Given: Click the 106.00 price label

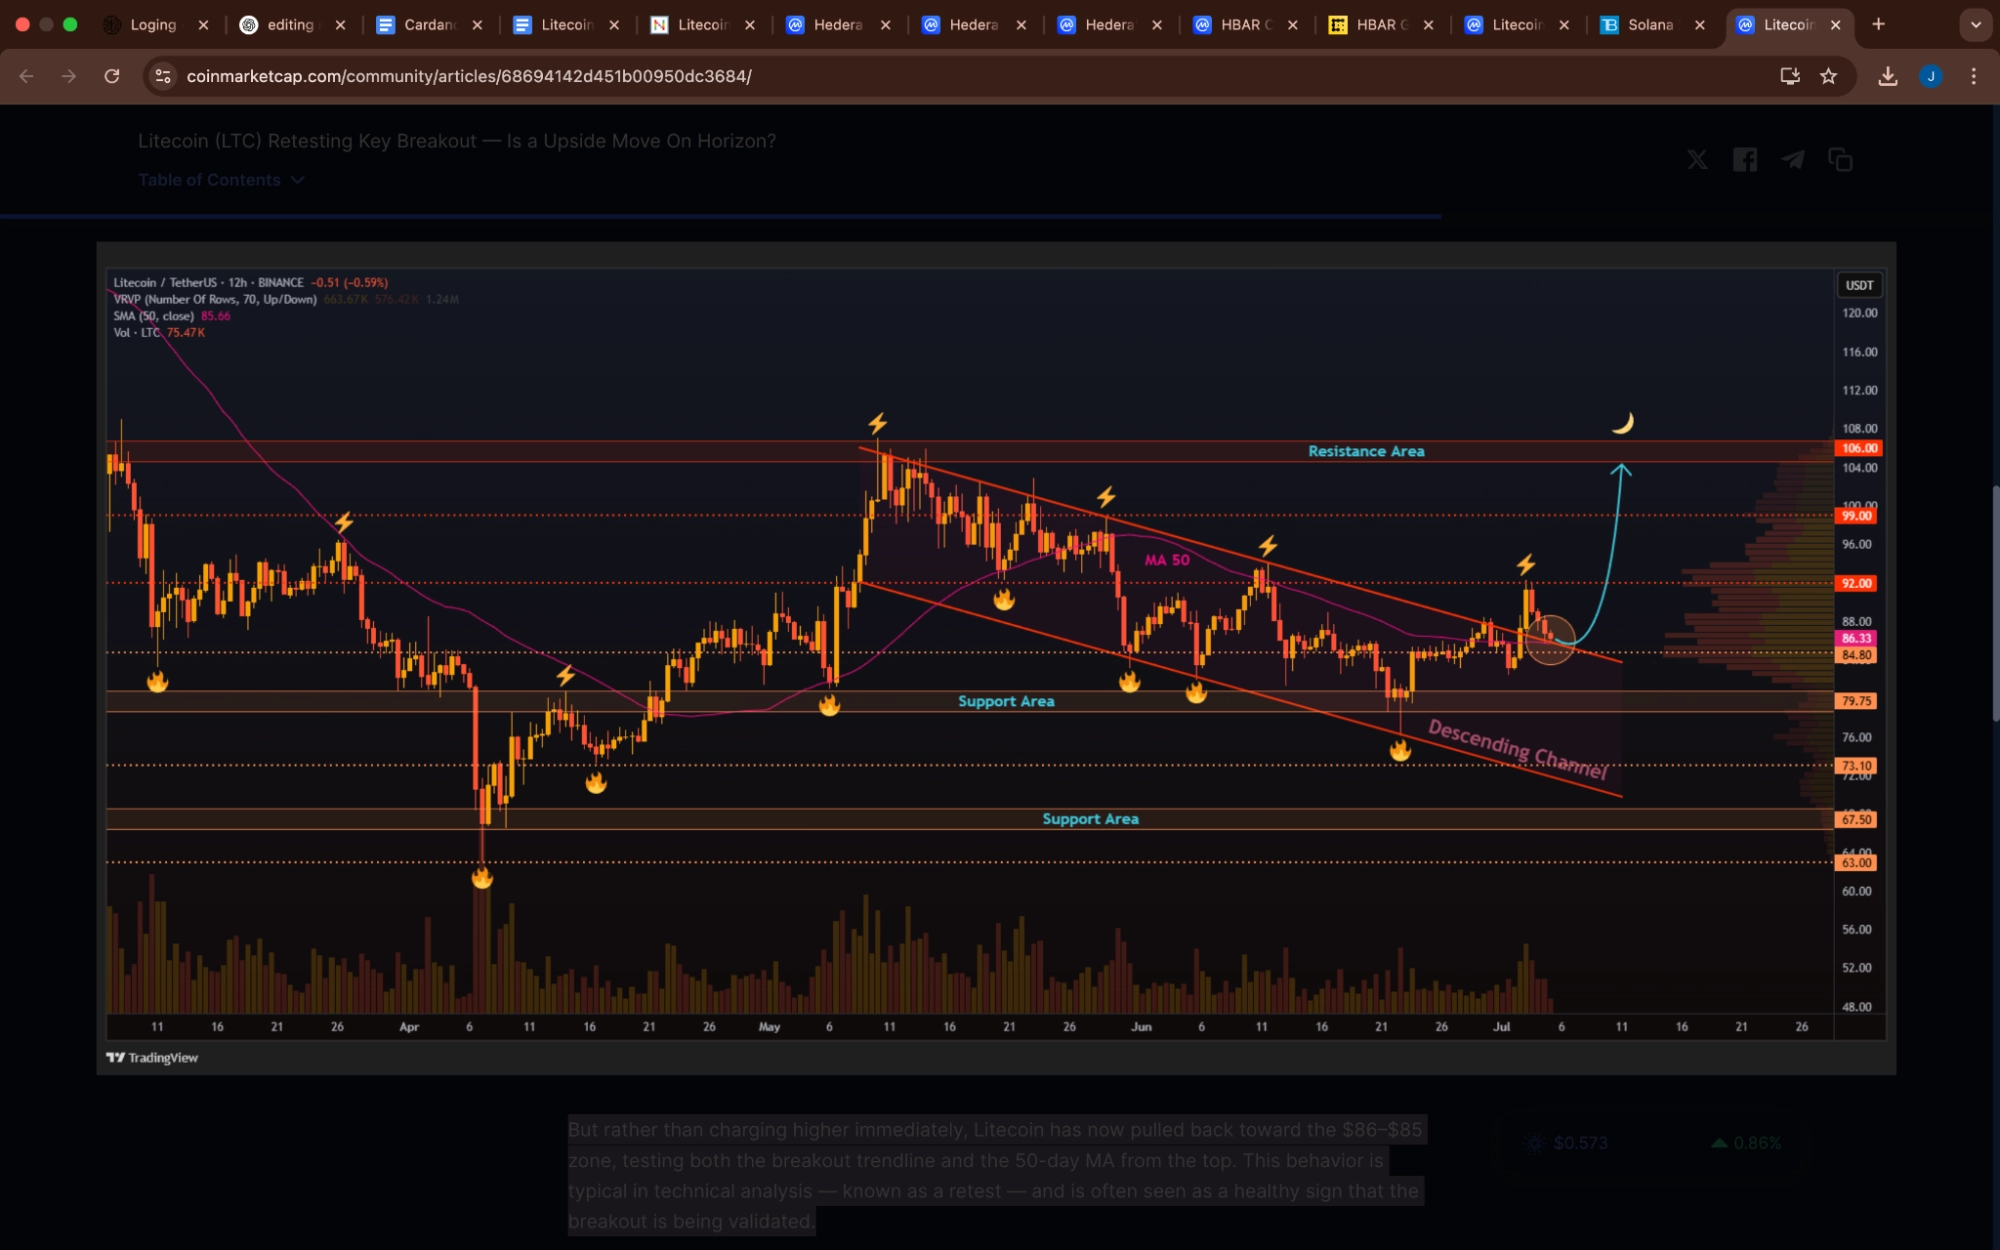Looking at the screenshot, I should pyautogui.click(x=1858, y=448).
